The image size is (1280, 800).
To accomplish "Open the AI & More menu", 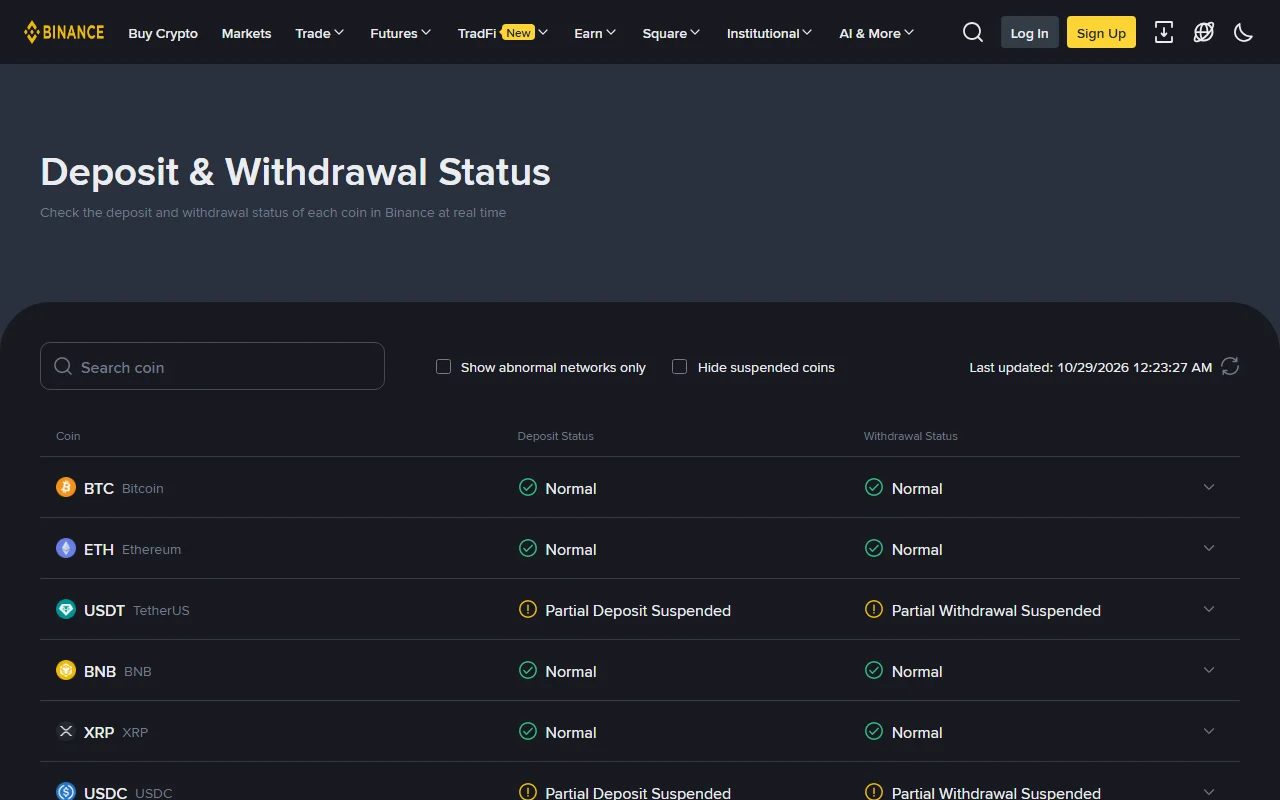I will (x=877, y=33).
